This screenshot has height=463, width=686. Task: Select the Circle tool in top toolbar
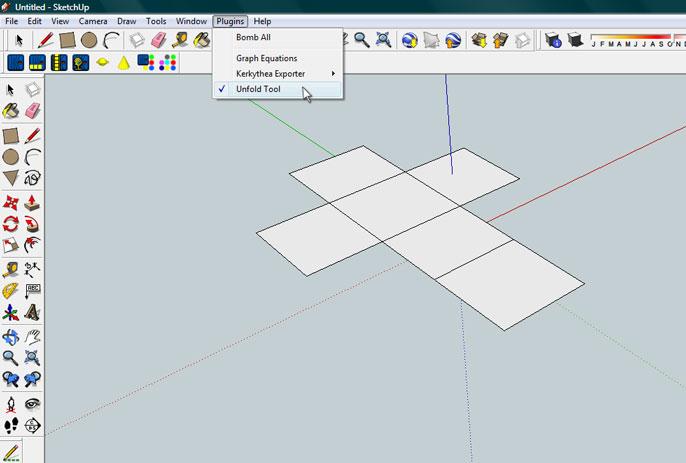pyautogui.click(x=88, y=40)
